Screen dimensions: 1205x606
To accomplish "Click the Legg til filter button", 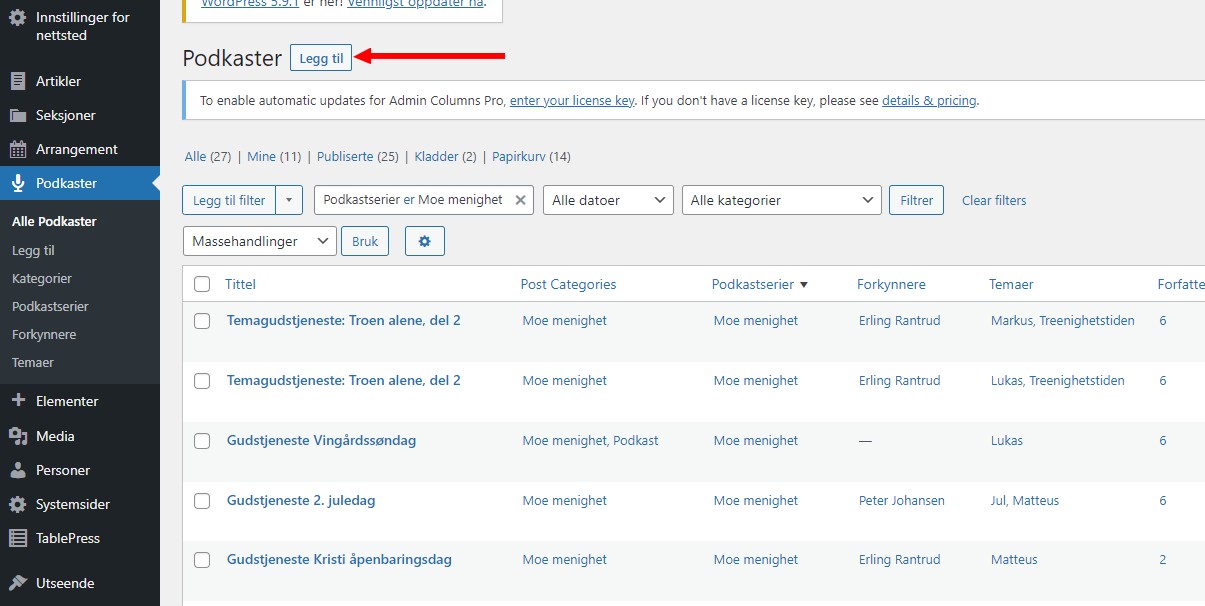I will coord(229,200).
